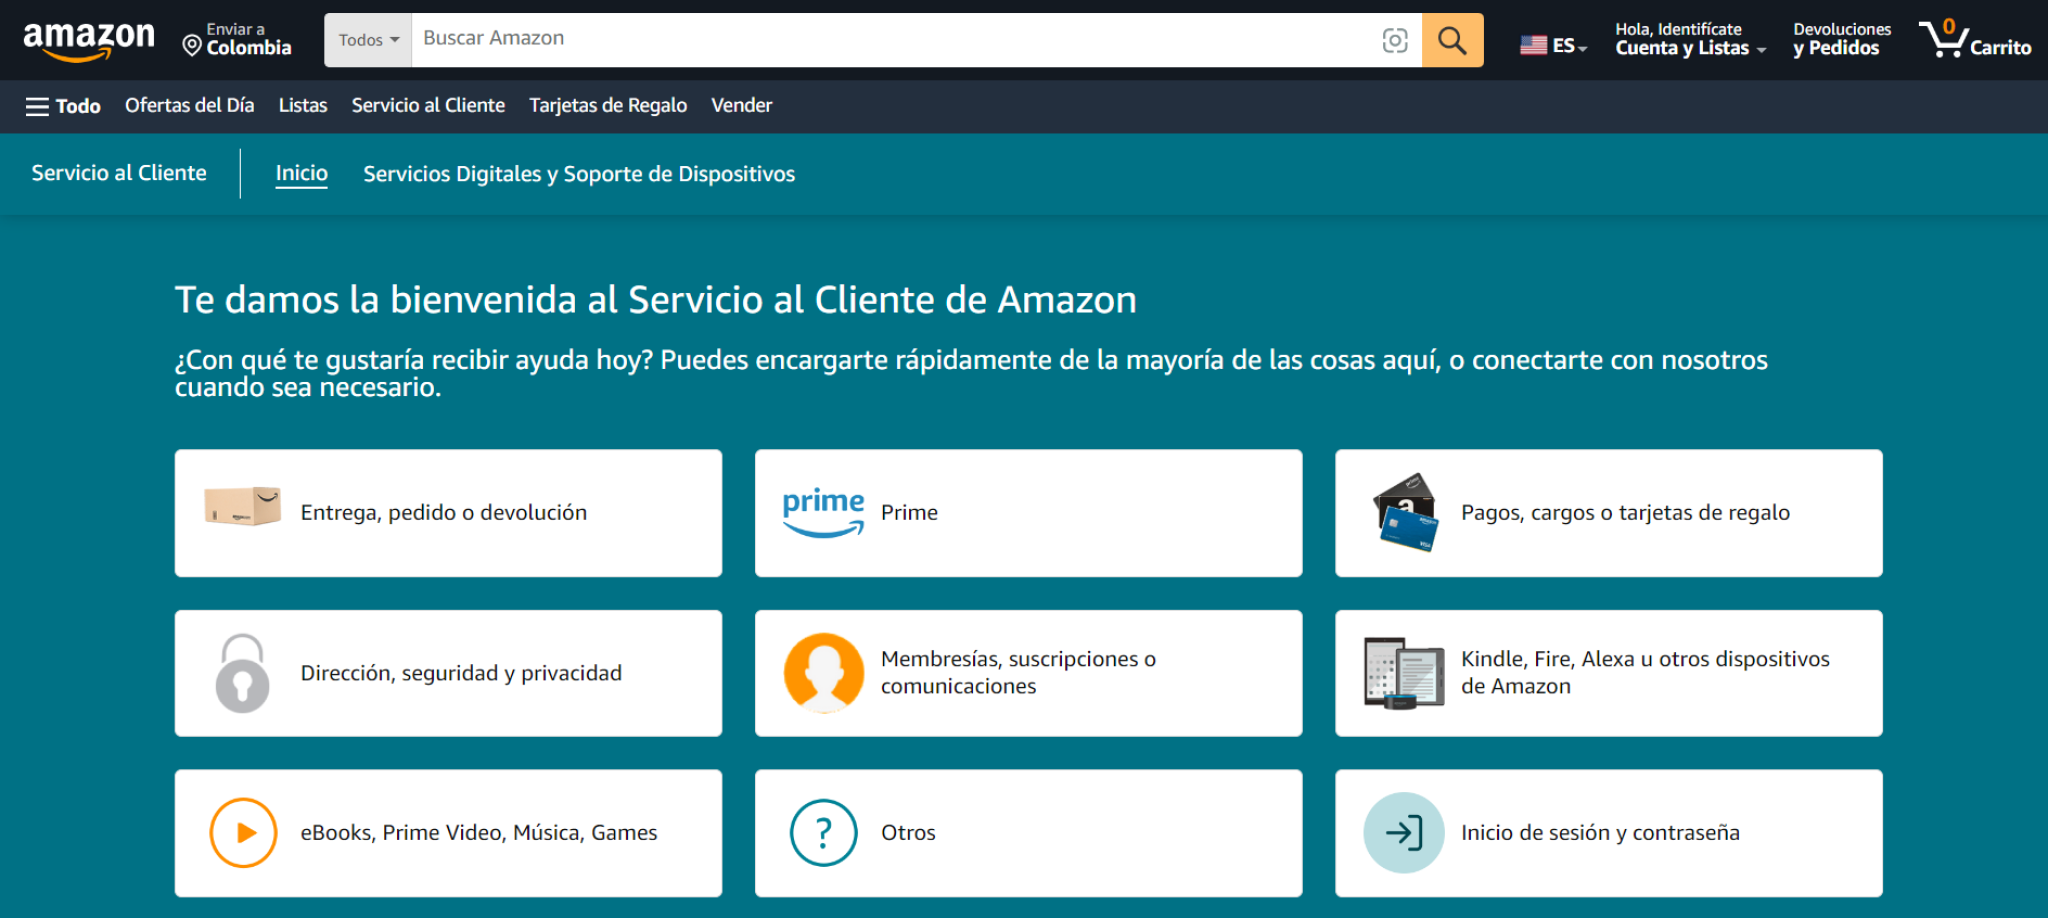
Task: Open the Vender menu item
Action: [x=741, y=105]
